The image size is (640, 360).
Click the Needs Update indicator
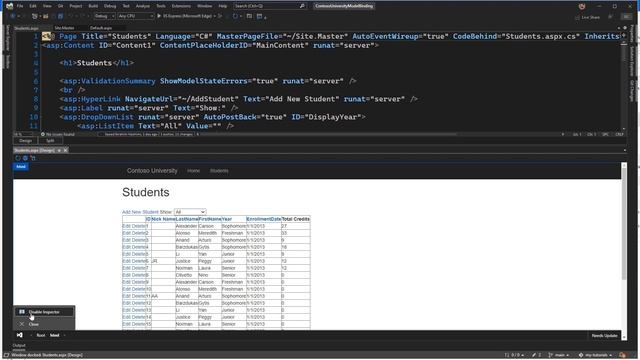click(604, 336)
